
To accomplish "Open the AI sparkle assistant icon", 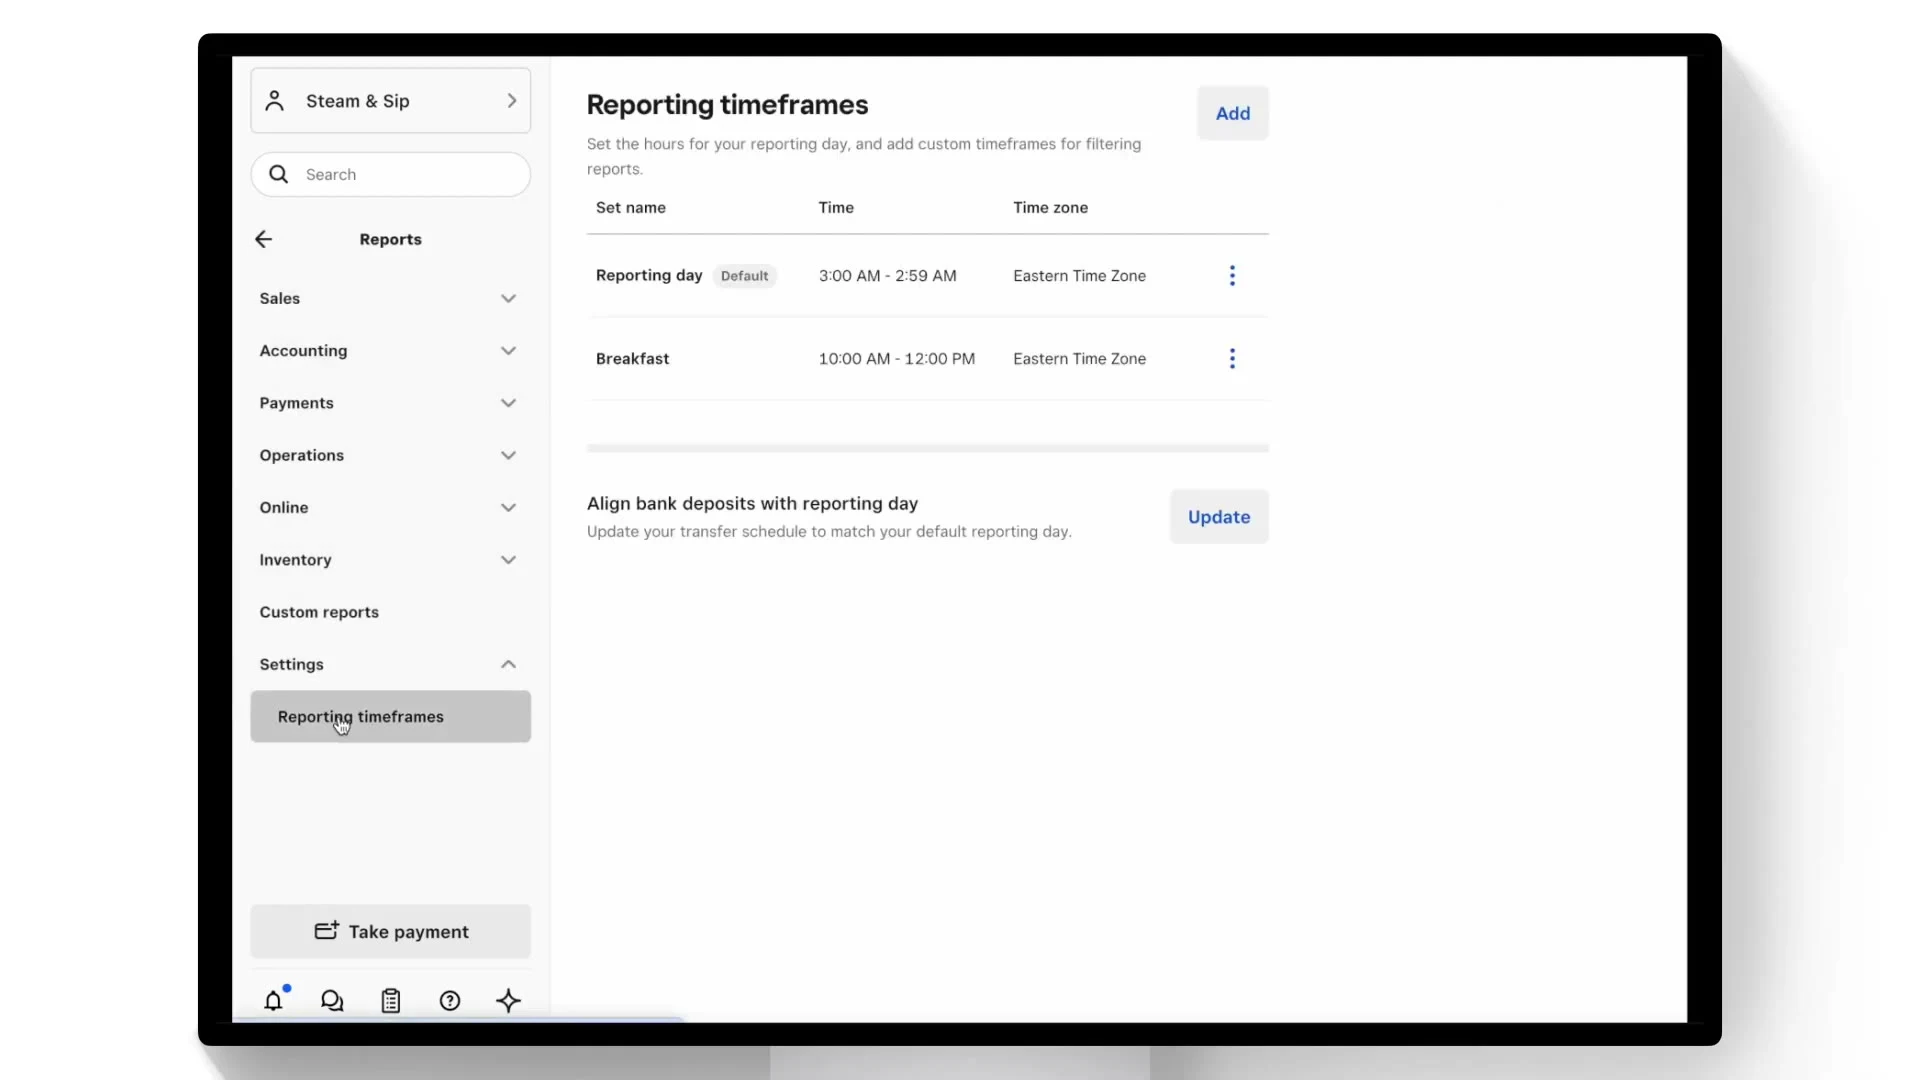I will 508,1000.
